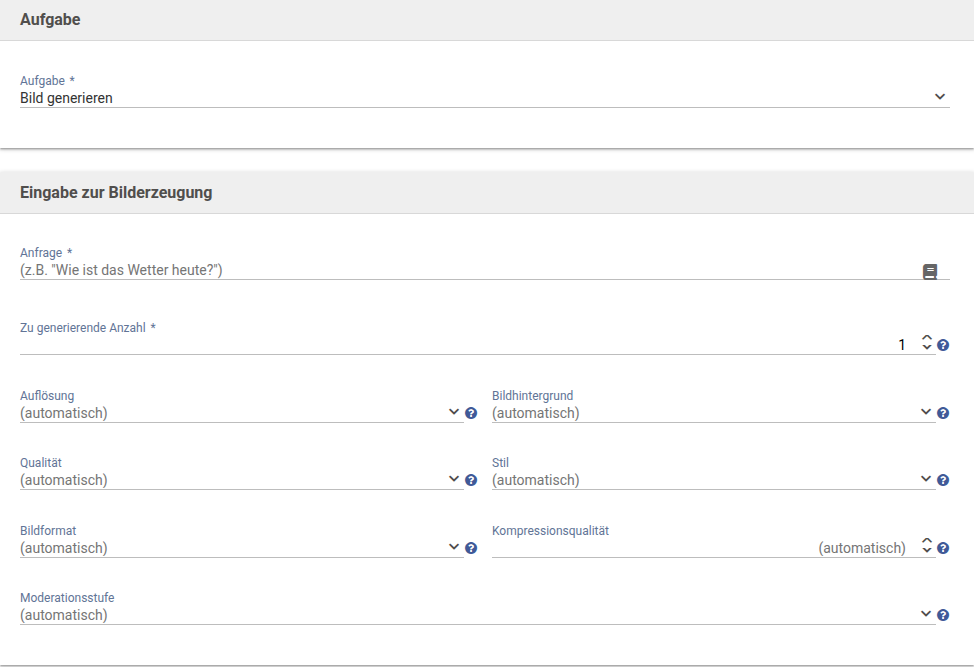The height and width of the screenshot is (667, 974).
Task: Click the Kompressionsqualität stepper arrows
Action: pyautogui.click(x=927, y=546)
